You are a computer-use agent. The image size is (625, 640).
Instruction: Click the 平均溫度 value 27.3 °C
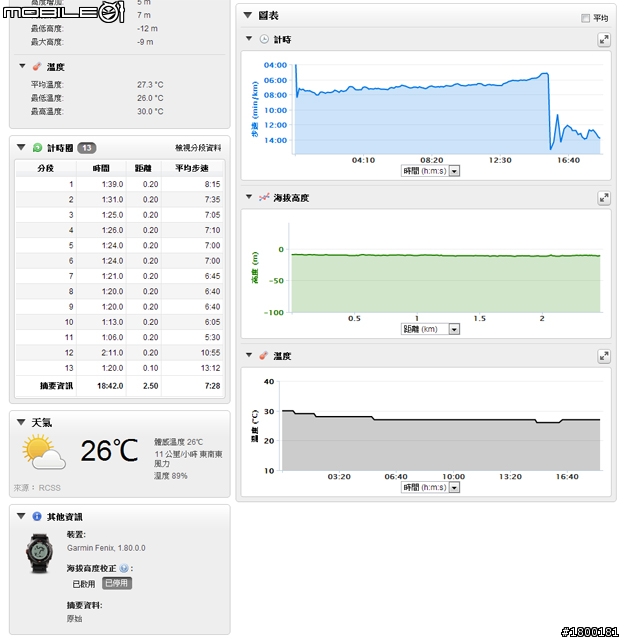pos(150,84)
